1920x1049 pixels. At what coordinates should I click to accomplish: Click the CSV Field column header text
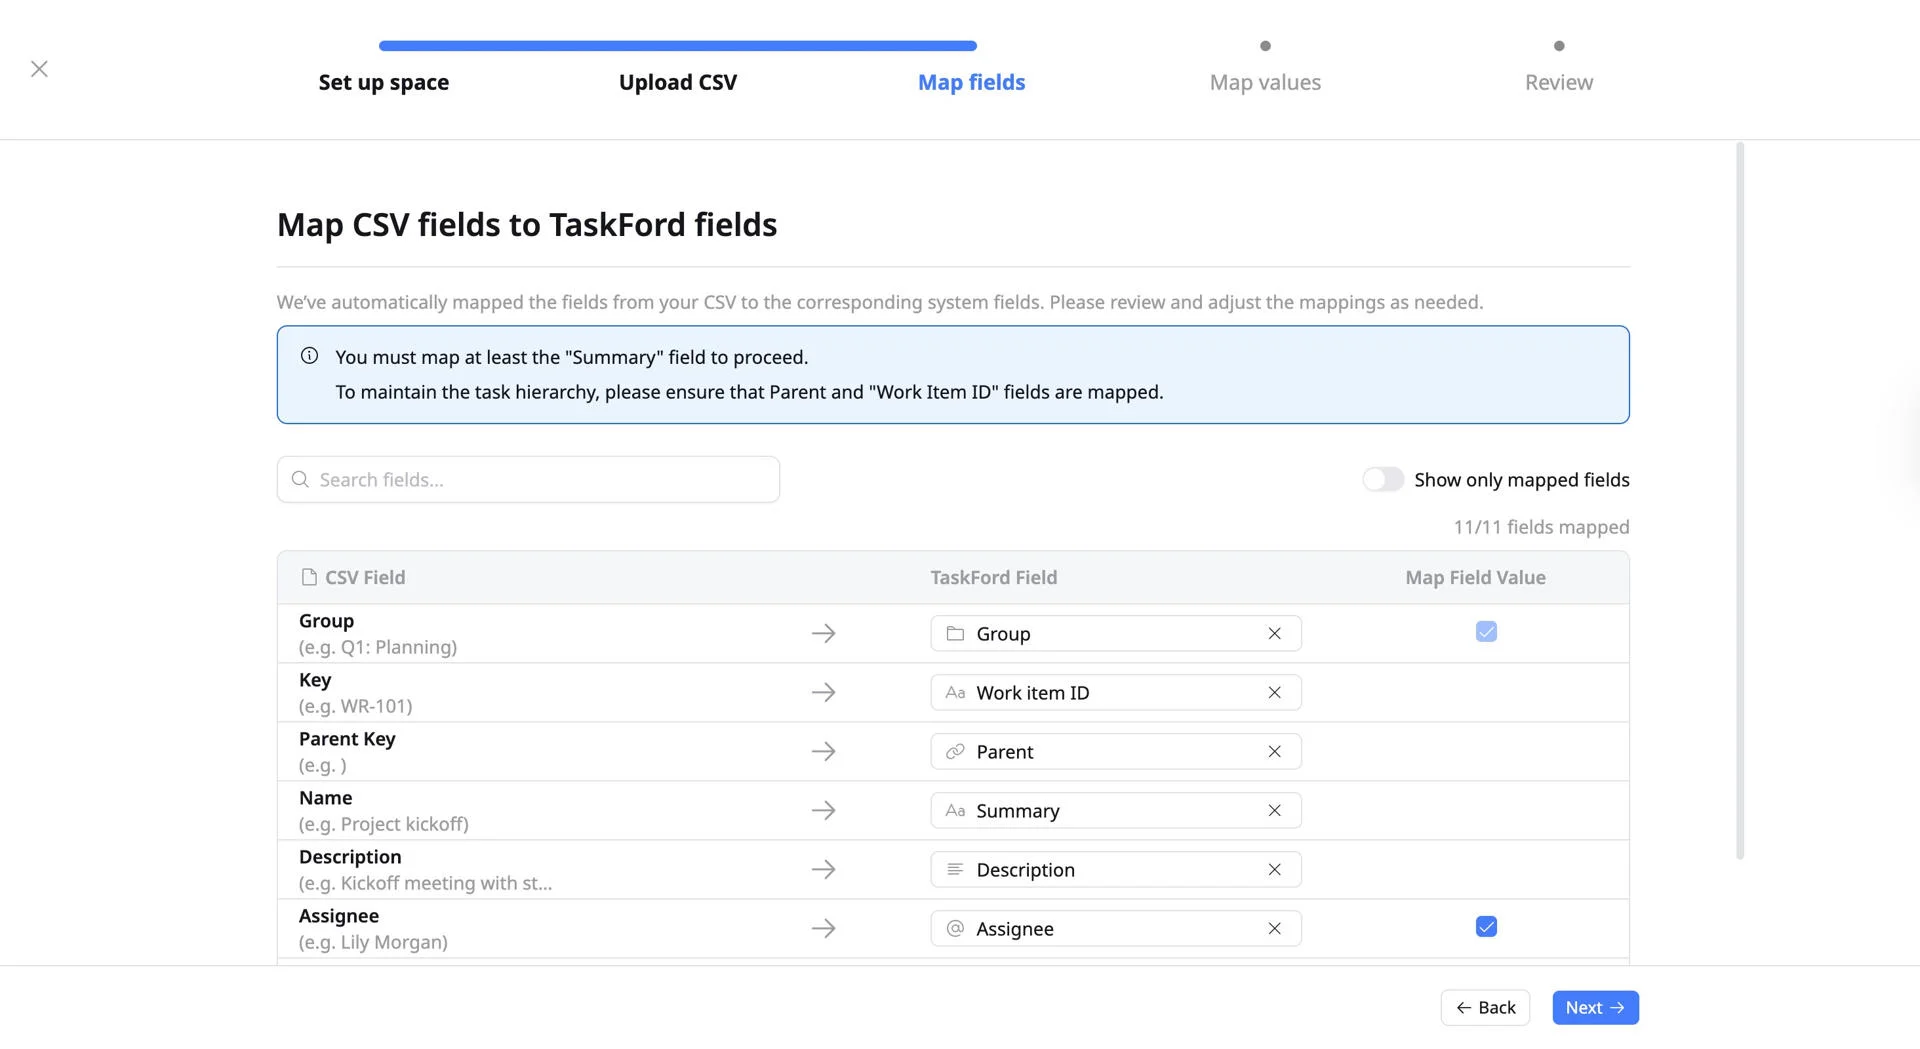(x=365, y=578)
